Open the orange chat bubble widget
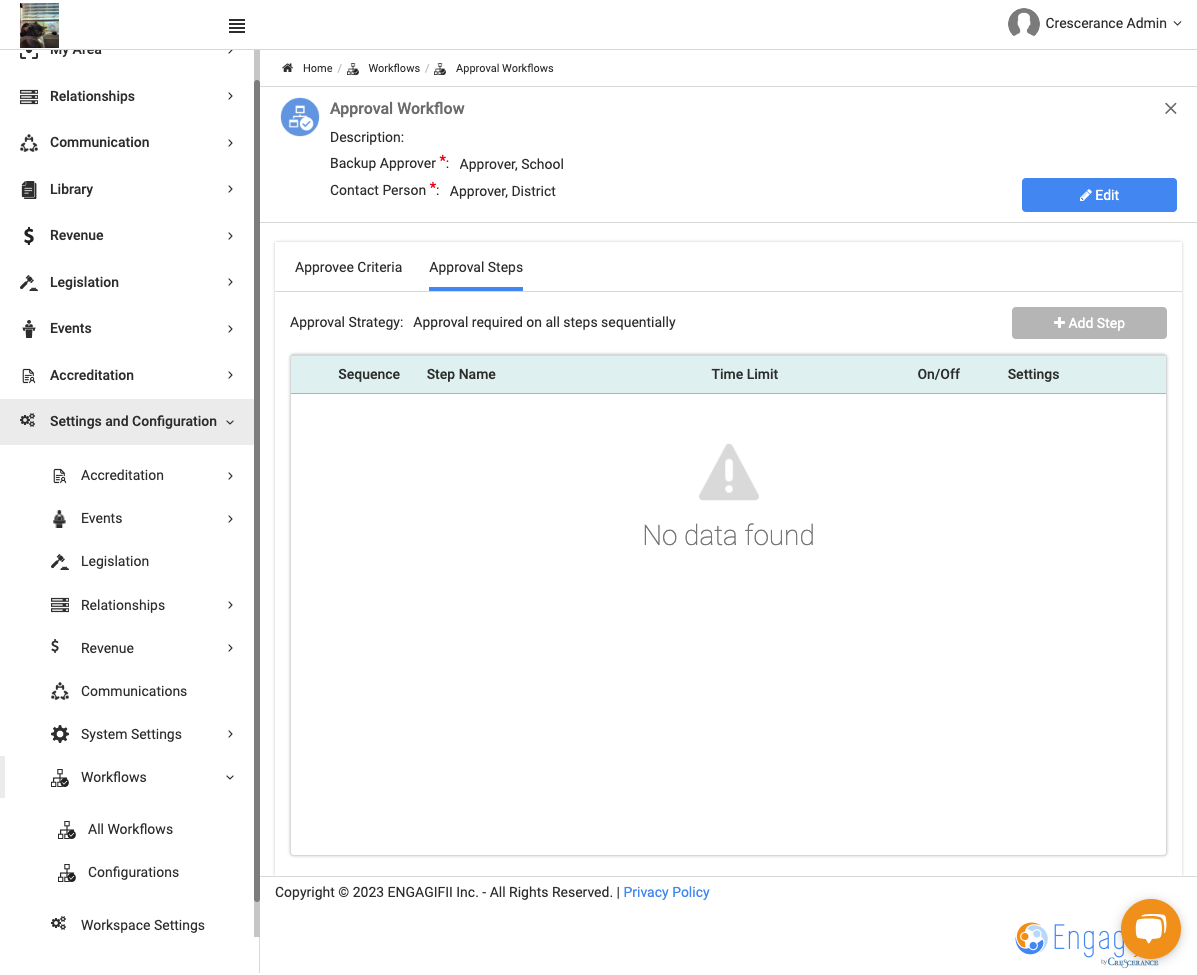The width and height of the screenshot is (1197, 975). point(1150,928)
